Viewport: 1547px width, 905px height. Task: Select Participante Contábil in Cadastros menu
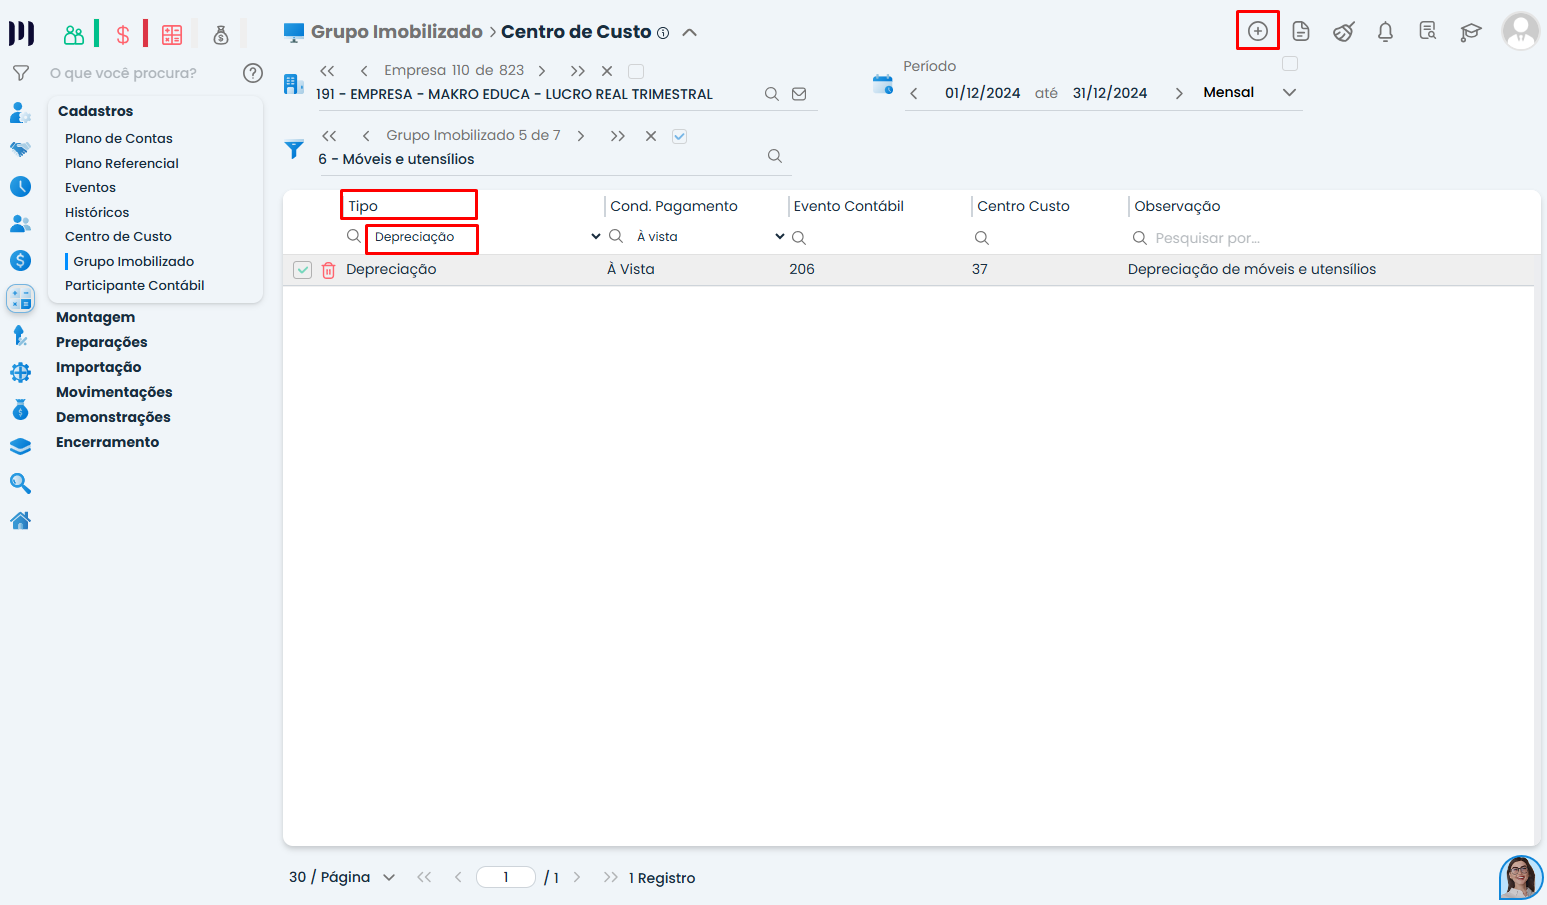coord(134,285)
